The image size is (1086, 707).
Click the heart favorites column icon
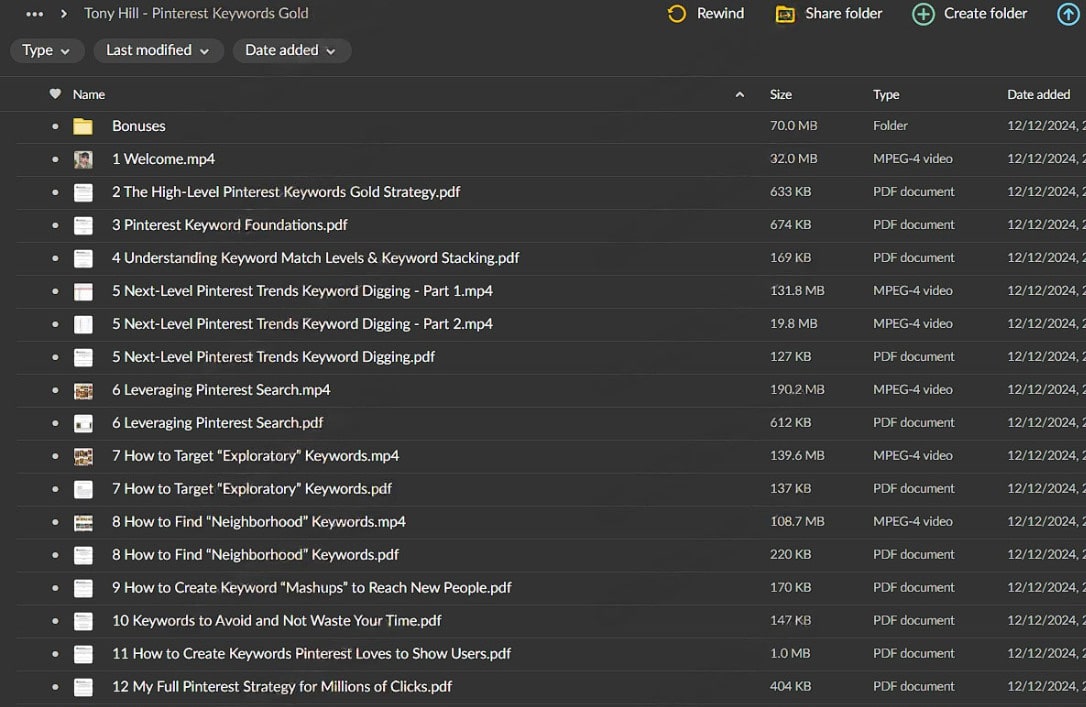[x=55, y=94]
